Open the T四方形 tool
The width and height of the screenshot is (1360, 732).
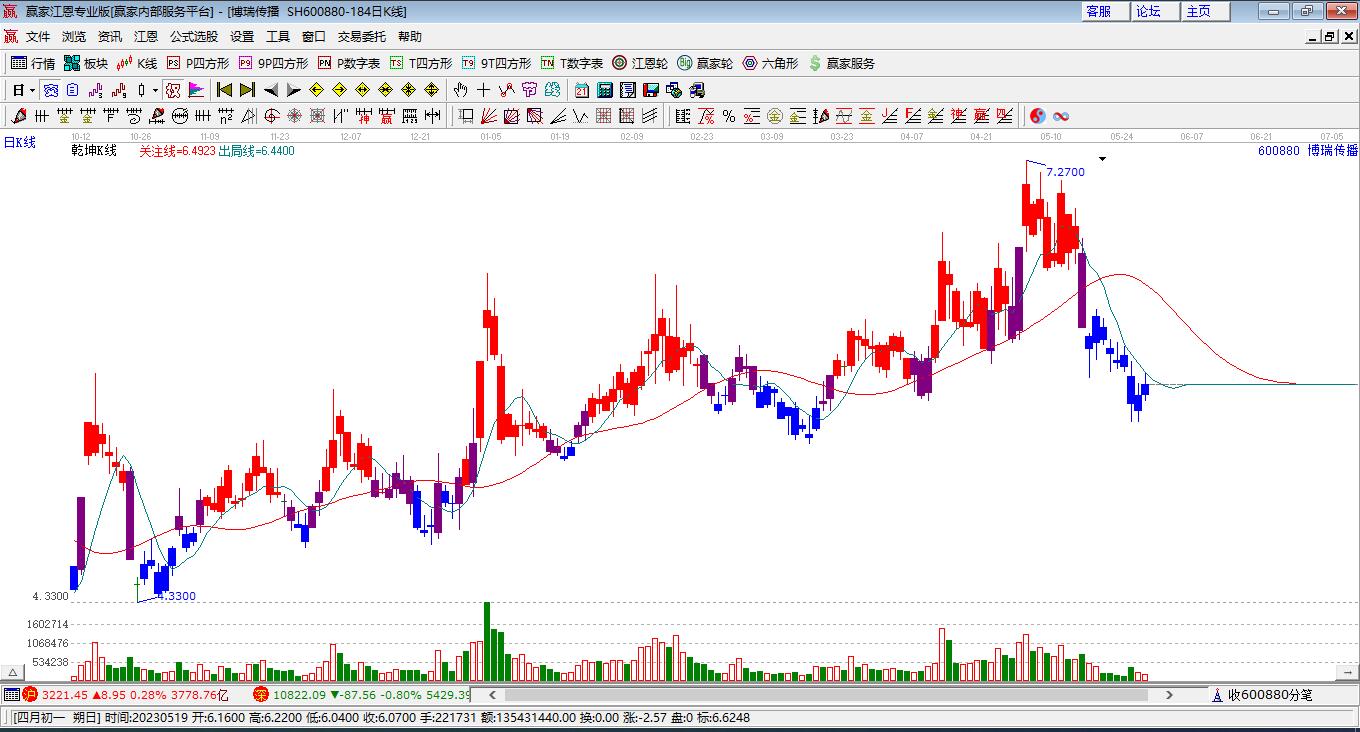click(421, 63)
